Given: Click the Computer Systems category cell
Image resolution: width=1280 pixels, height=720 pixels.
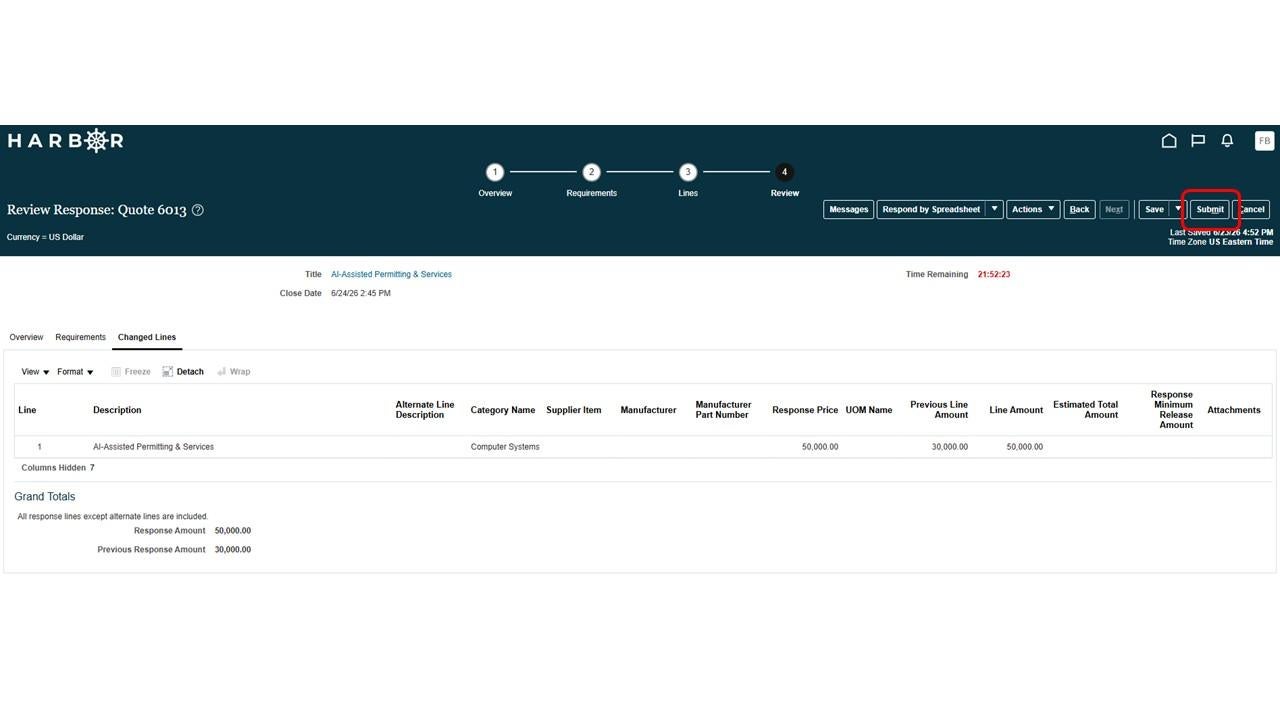Looking at the screenshot, I should coord(505,447).
